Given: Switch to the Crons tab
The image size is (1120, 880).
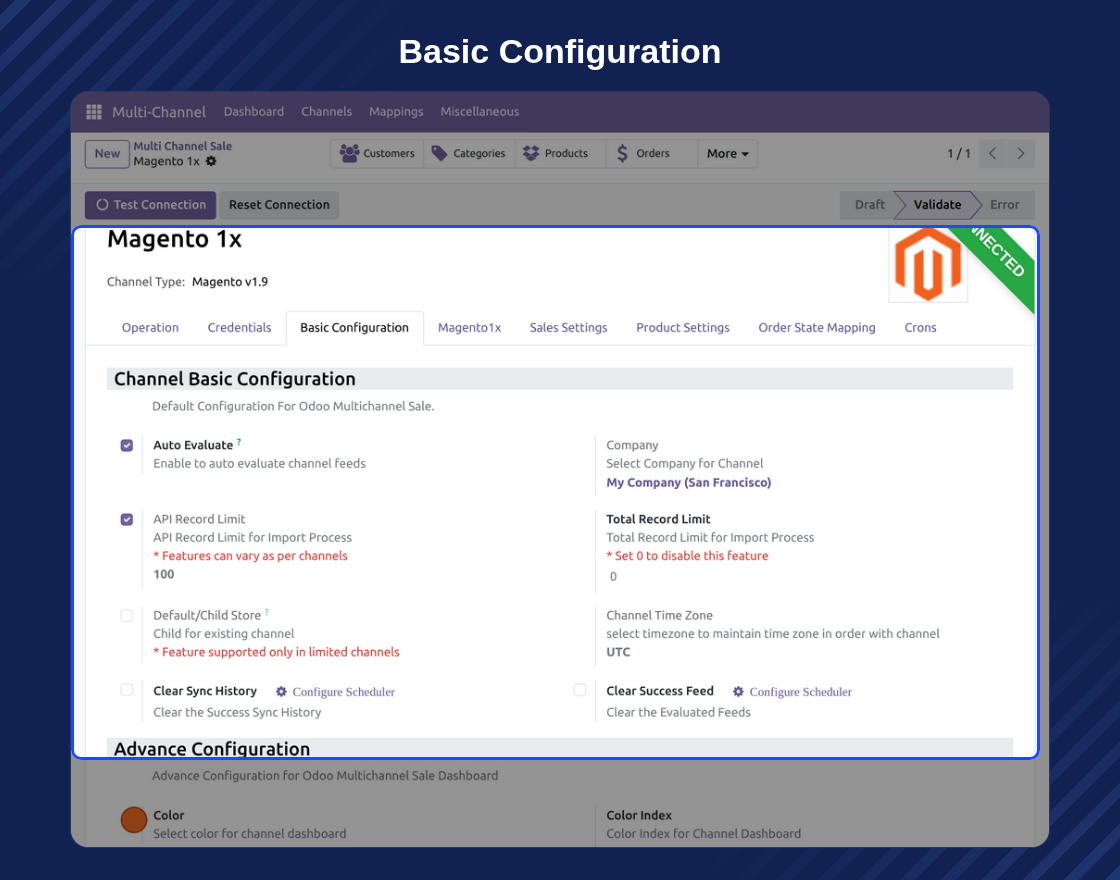Looking at the screenshot, I should [920, 328].
